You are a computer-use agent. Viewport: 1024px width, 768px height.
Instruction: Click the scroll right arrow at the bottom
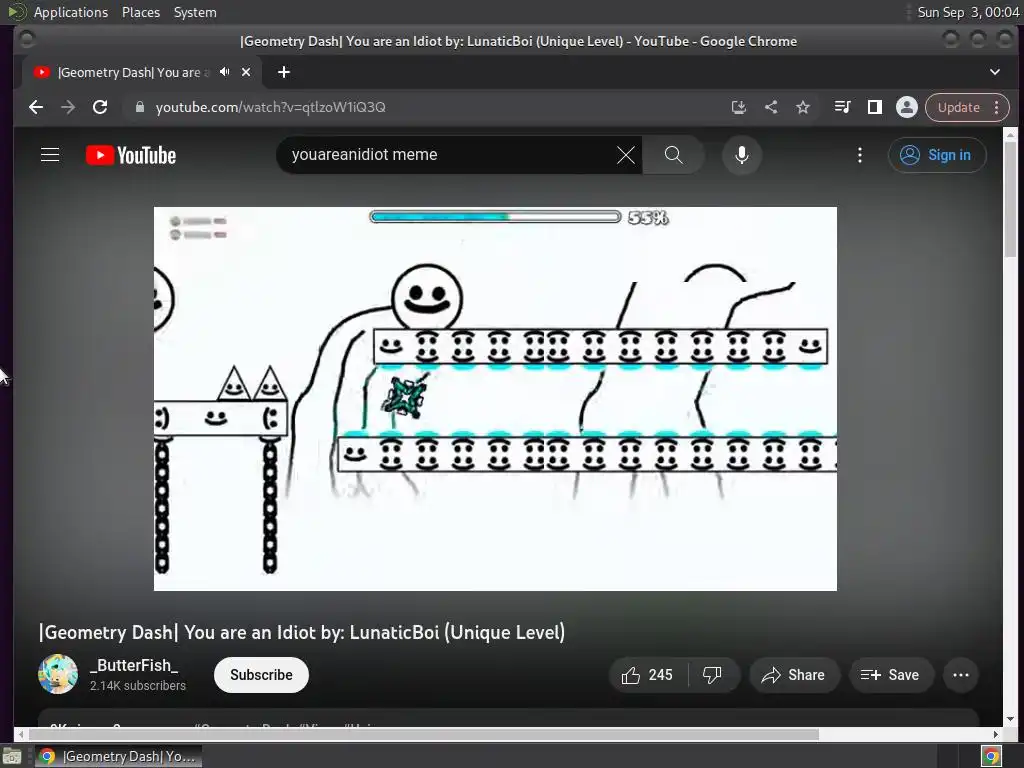click(x=996, y=735)
